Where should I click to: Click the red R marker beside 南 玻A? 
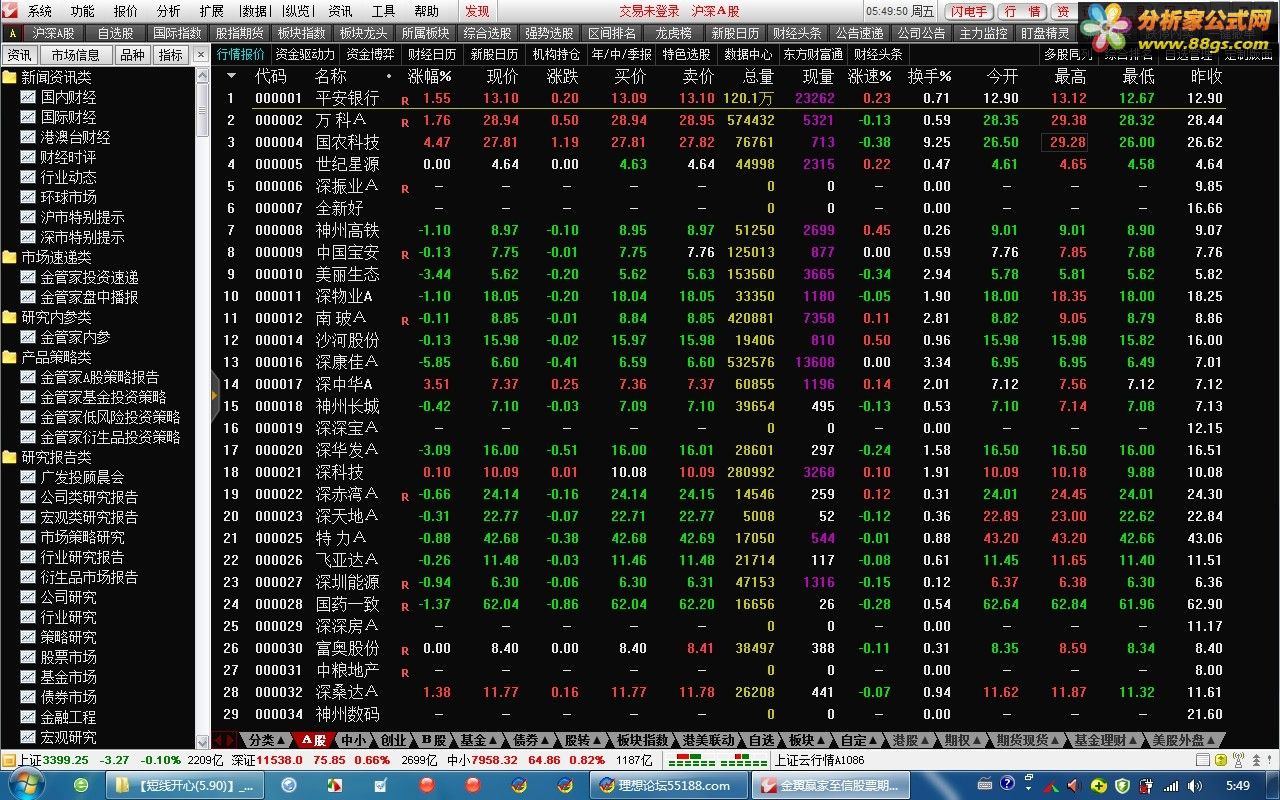(x=405, y=321)
